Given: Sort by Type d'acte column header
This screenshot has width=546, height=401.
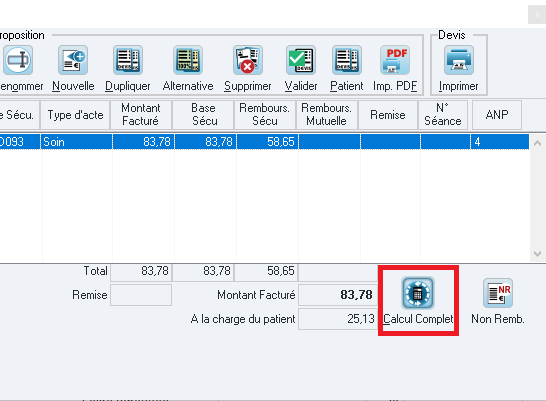Looking at the screenshot, I should click(75, 115).
